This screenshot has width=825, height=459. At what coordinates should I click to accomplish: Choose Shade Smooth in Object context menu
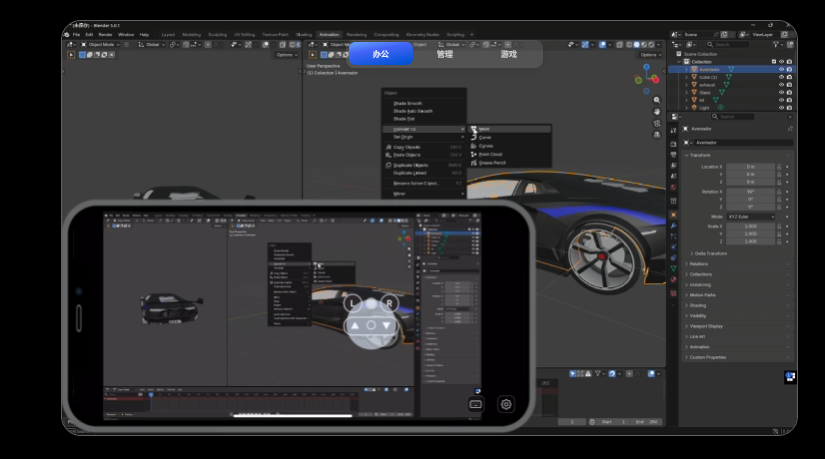tap(408, 104)
